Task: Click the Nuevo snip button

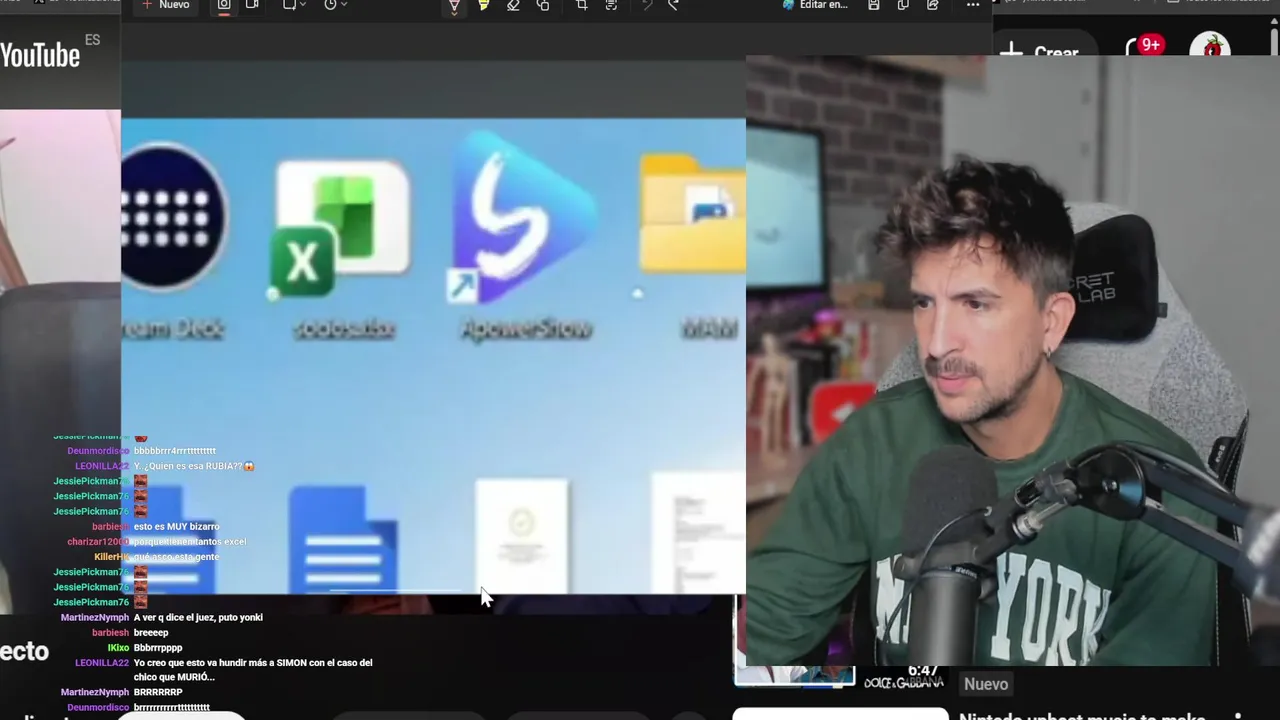Action: [166, 5]
